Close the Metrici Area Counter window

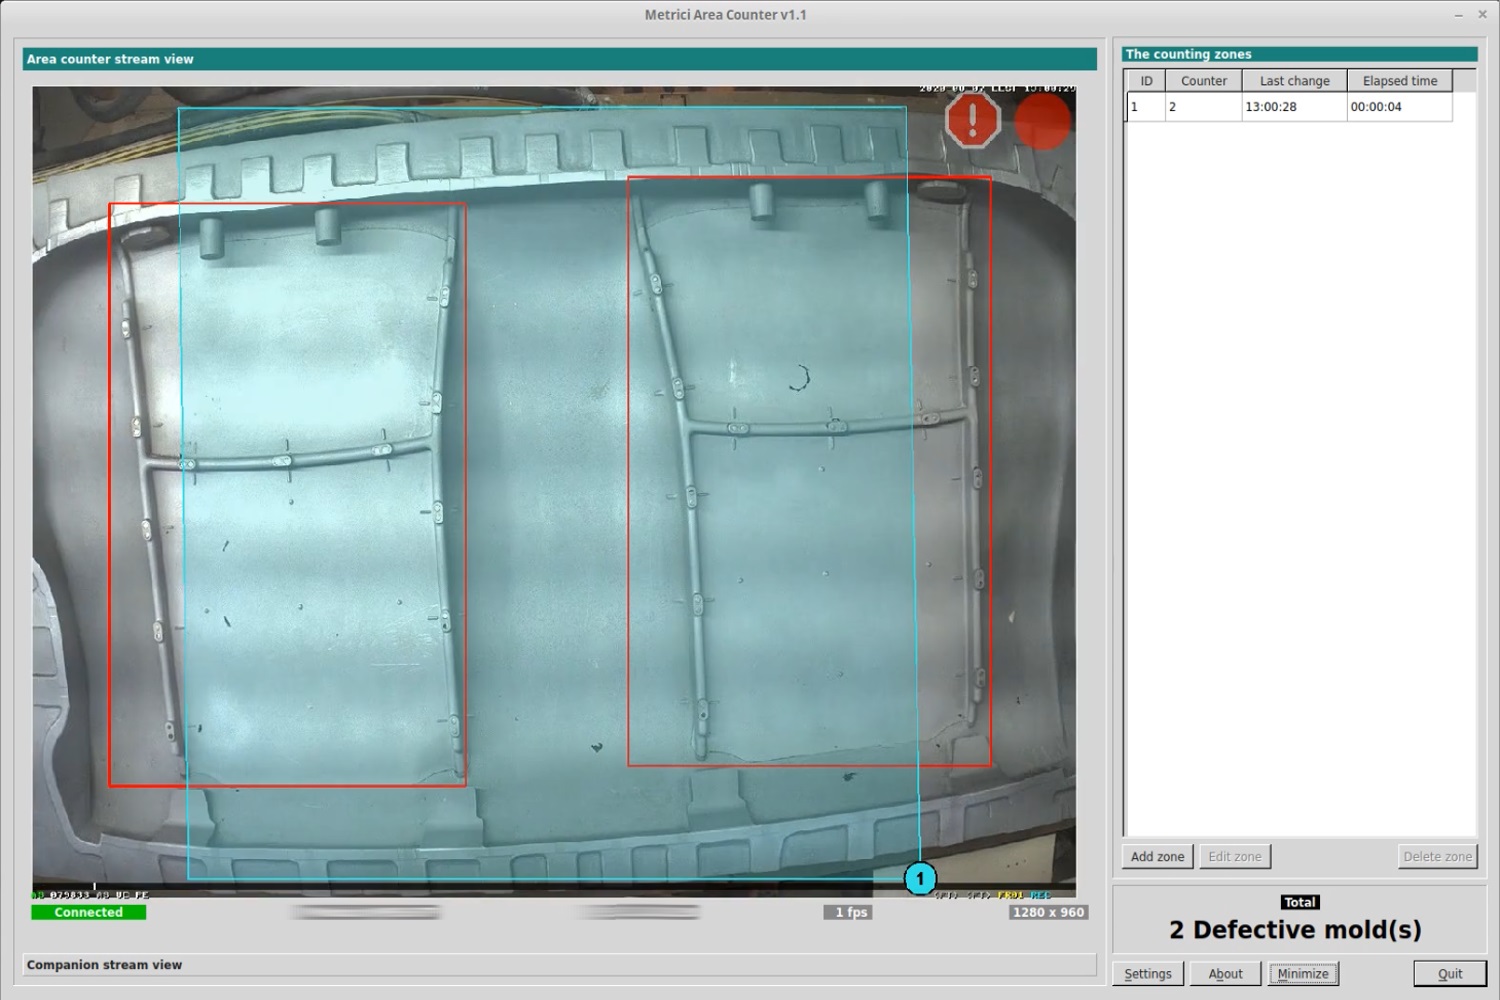pyautogui.click(x=1482, y=14)
